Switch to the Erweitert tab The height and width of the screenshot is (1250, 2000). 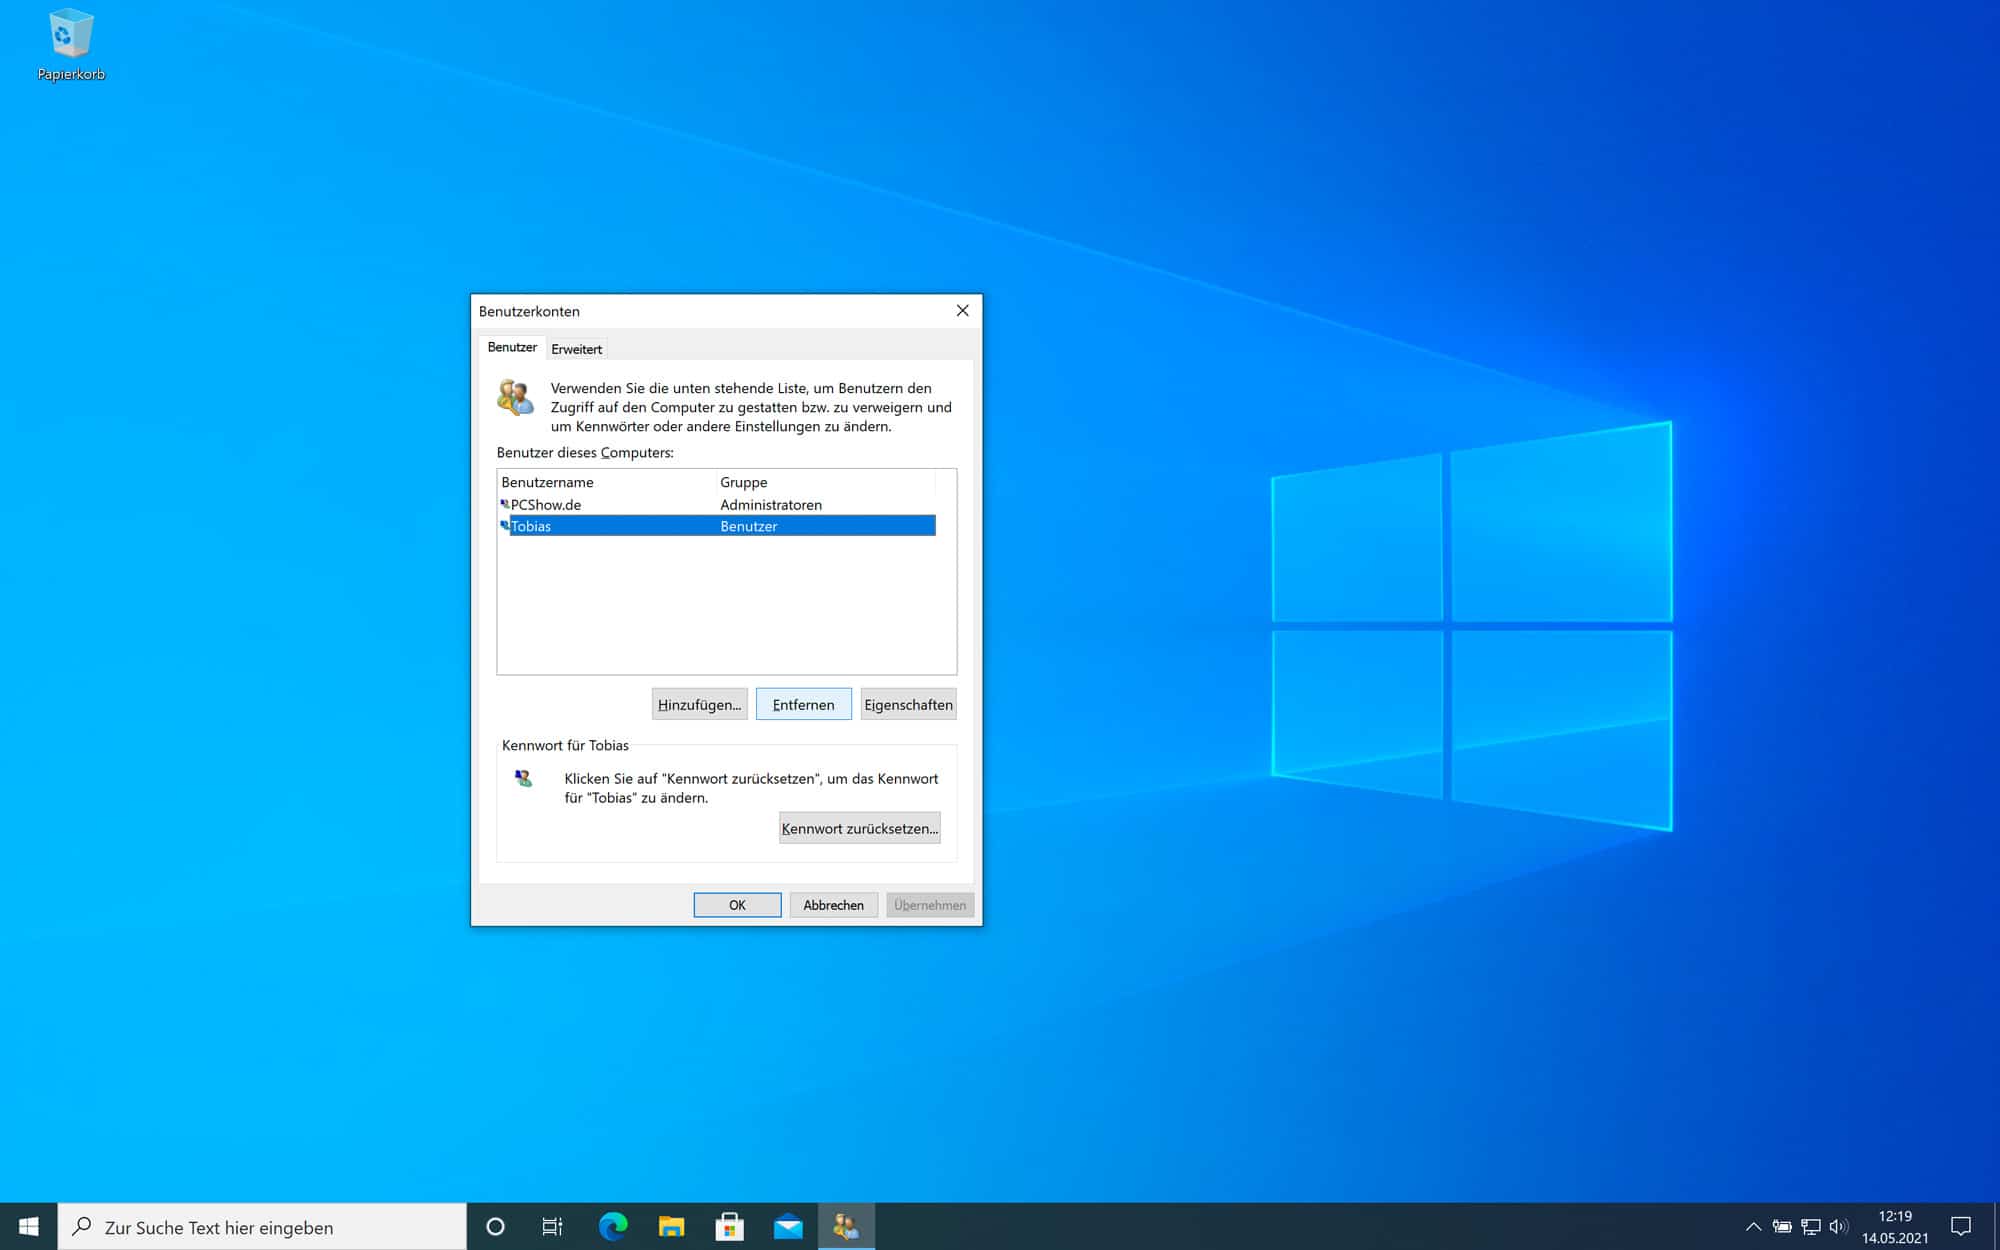point(576,348)
